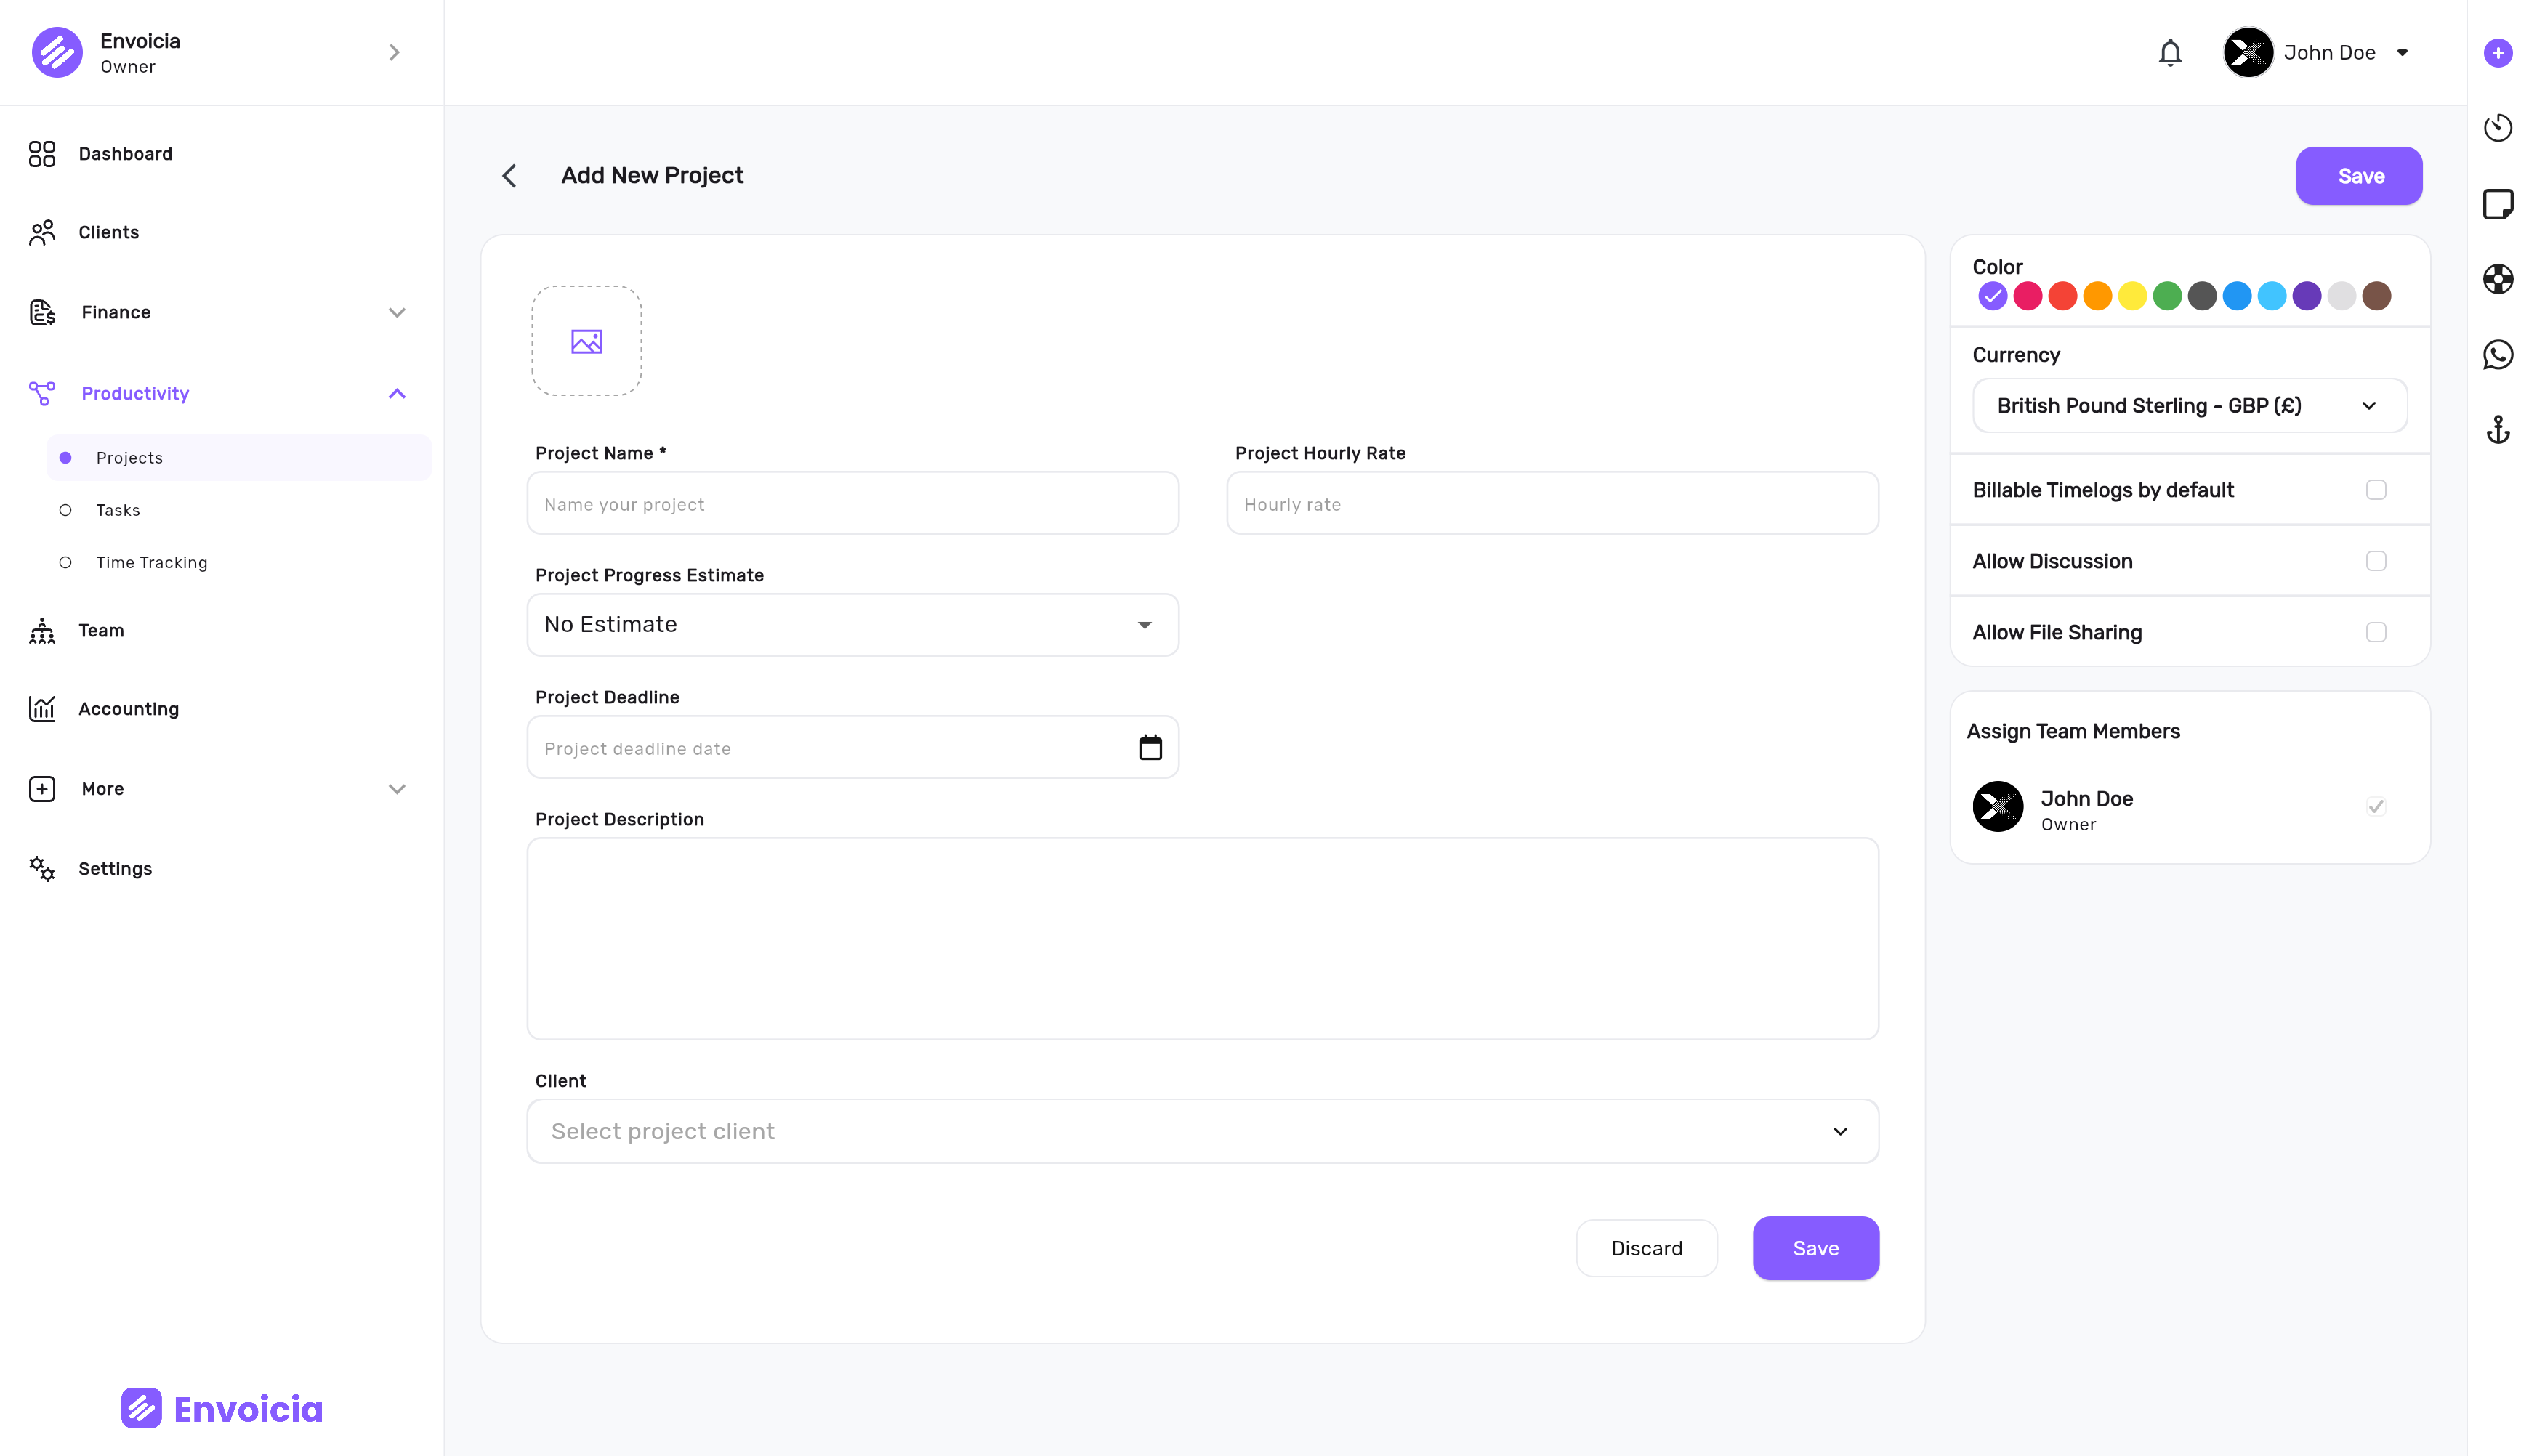
Task: Open Project Progress Estimate dropdown
Action: point(852,625)
